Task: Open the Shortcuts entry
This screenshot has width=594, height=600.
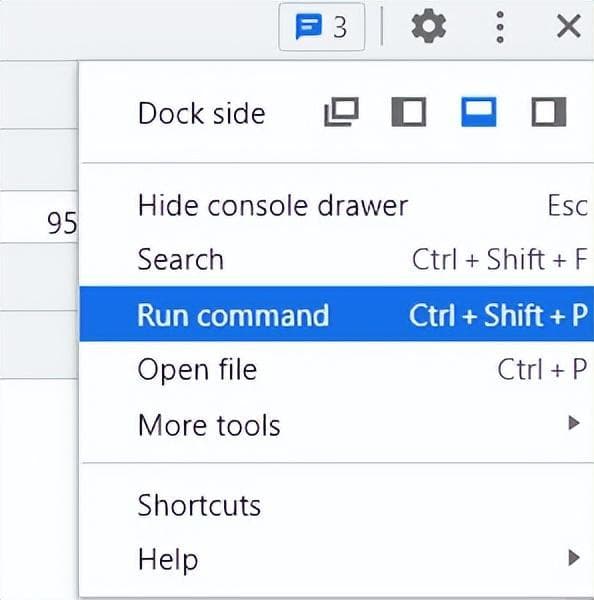Action: tap(337, 505)
